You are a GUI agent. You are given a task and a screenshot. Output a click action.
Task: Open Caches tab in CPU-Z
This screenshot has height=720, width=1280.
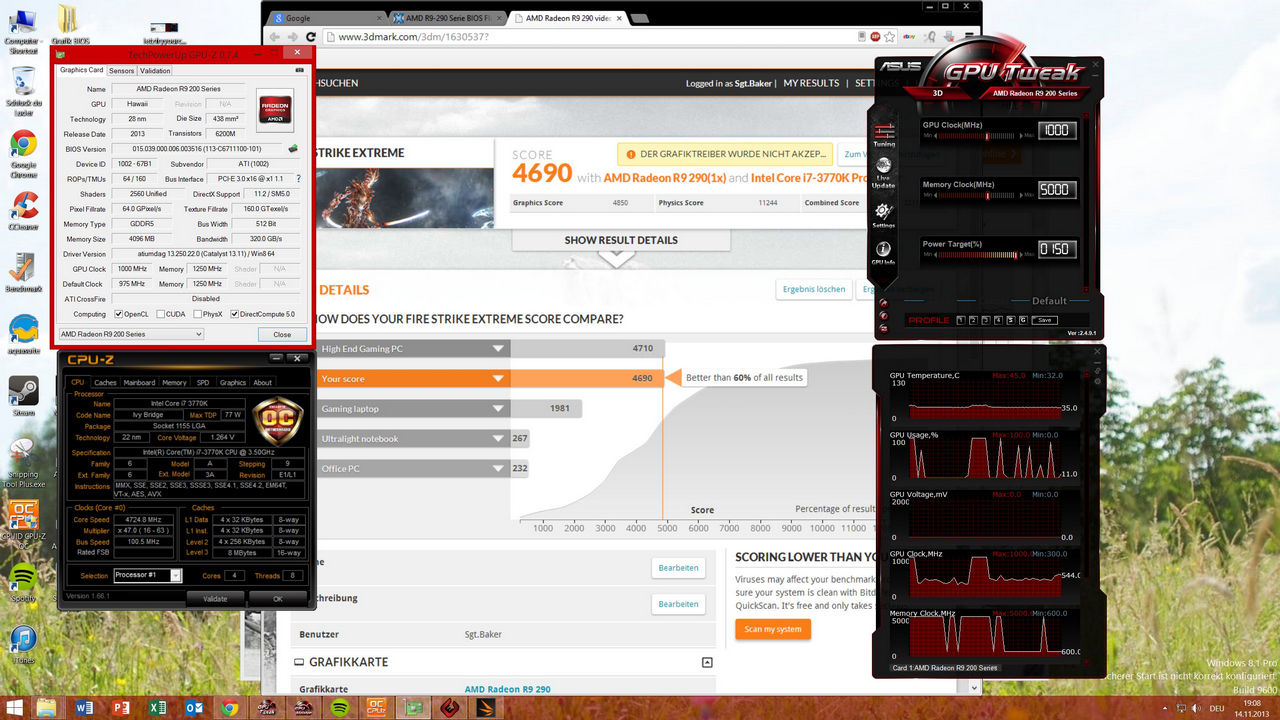click(105, 382)
